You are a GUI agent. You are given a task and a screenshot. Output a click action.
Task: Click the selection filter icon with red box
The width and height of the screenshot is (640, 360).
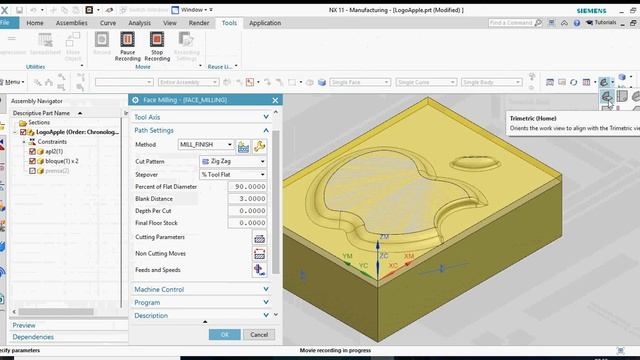point(250,82)
